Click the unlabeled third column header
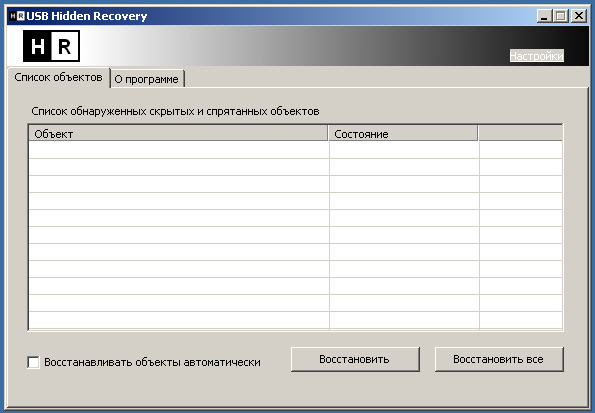Image resolution: width=595 pixels, height=413 pixels. point(520,134)
